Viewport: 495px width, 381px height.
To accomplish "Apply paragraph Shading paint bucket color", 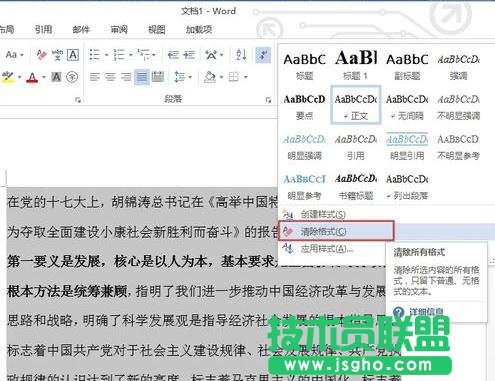I will tap(210, 77).
